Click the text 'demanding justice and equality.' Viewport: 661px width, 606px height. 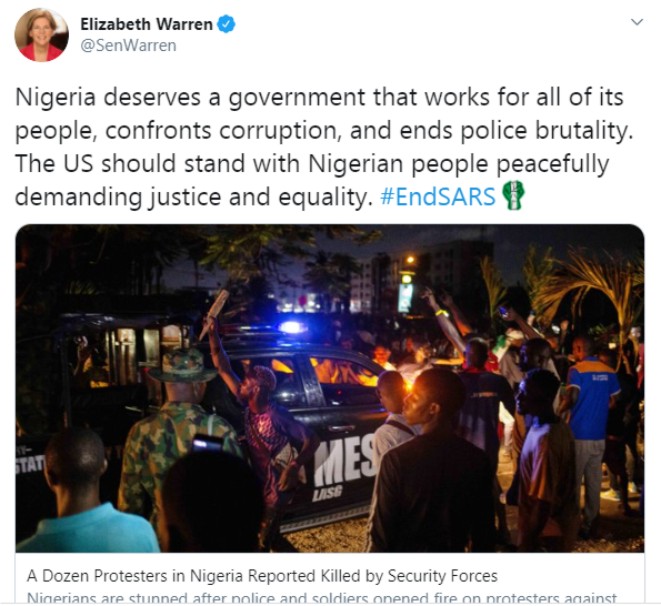tap(194, 197)
